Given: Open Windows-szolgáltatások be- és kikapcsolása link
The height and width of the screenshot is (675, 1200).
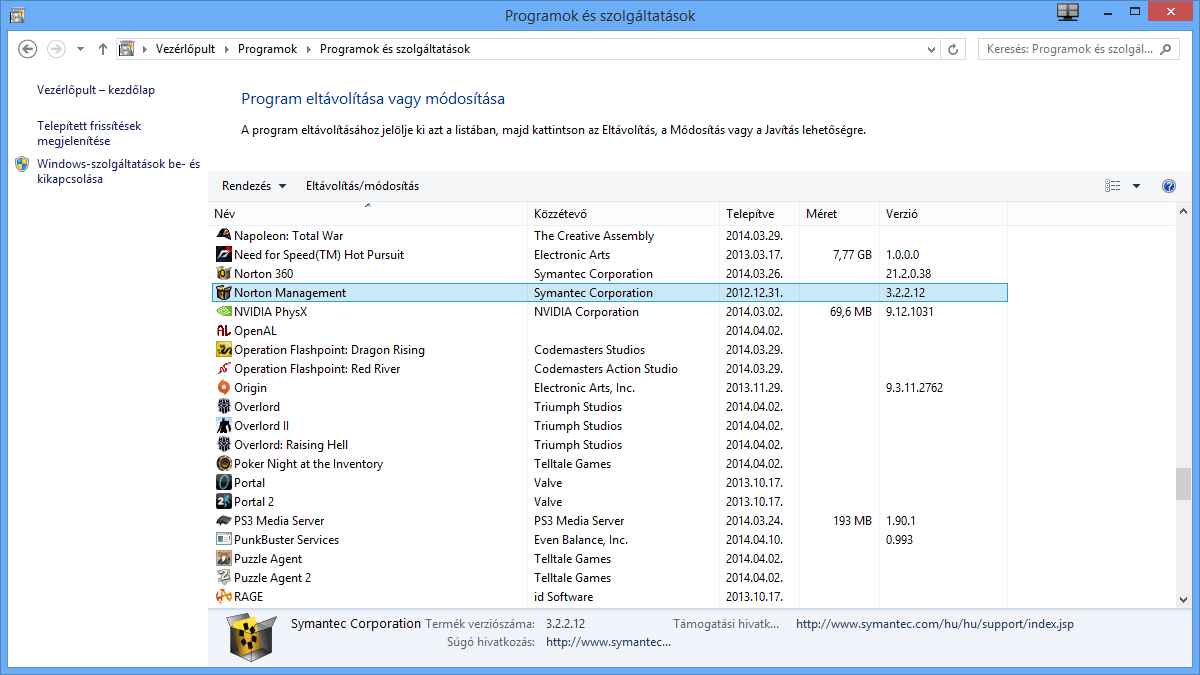Looking at the screenshot, I should (x=119, y=172).
